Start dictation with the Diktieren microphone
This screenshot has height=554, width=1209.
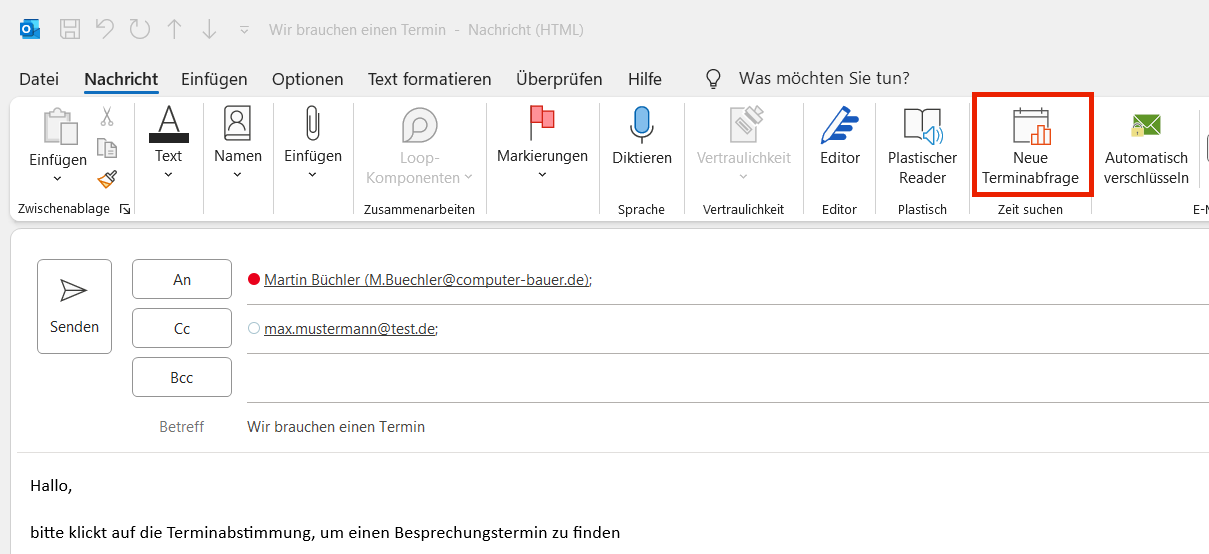(641, 127)
